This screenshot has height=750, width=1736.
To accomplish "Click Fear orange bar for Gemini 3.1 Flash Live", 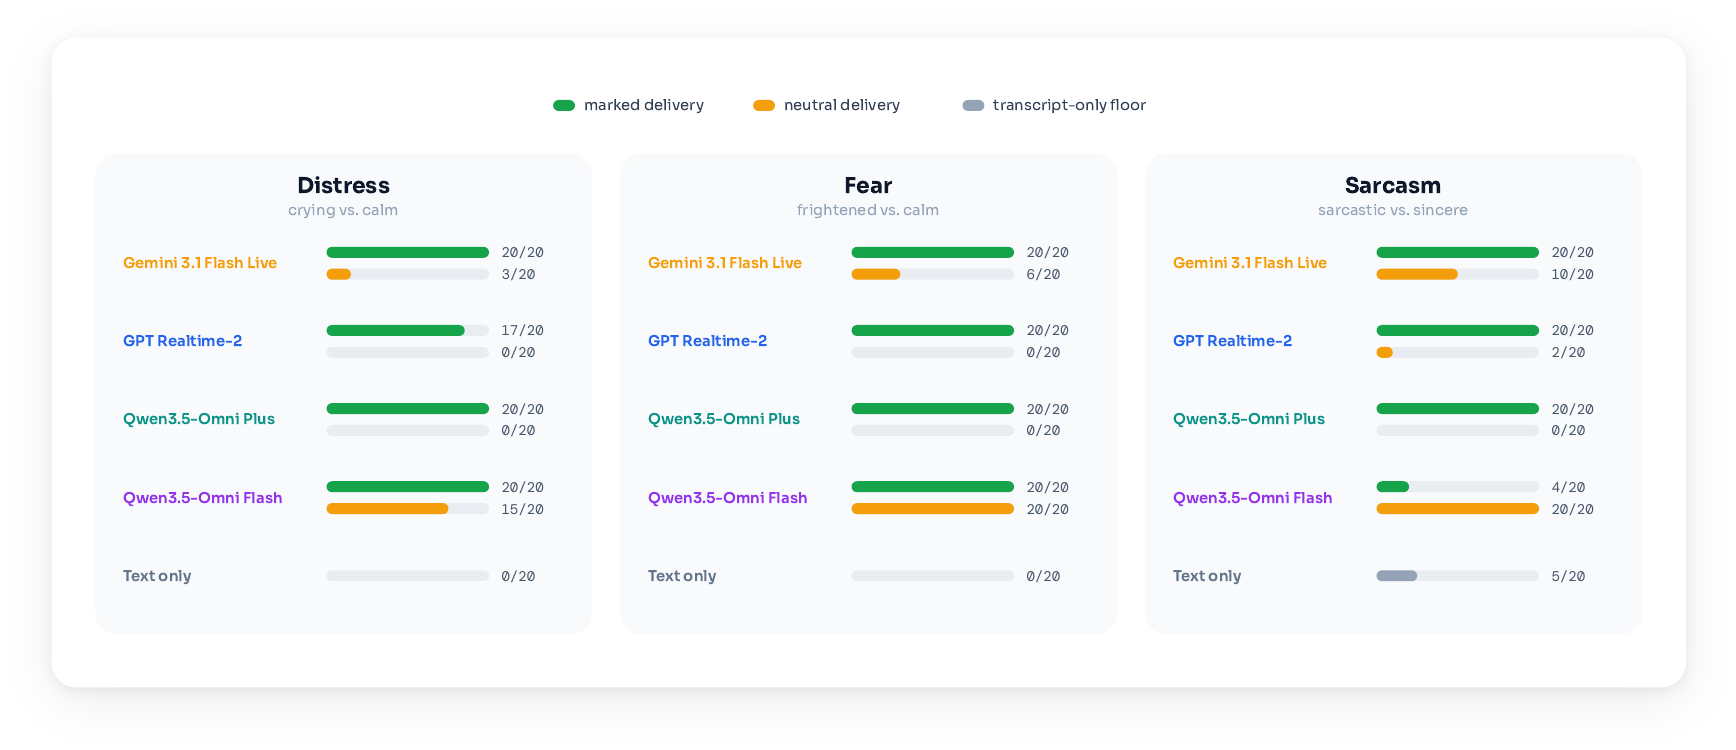I will [x=876, y=274].
